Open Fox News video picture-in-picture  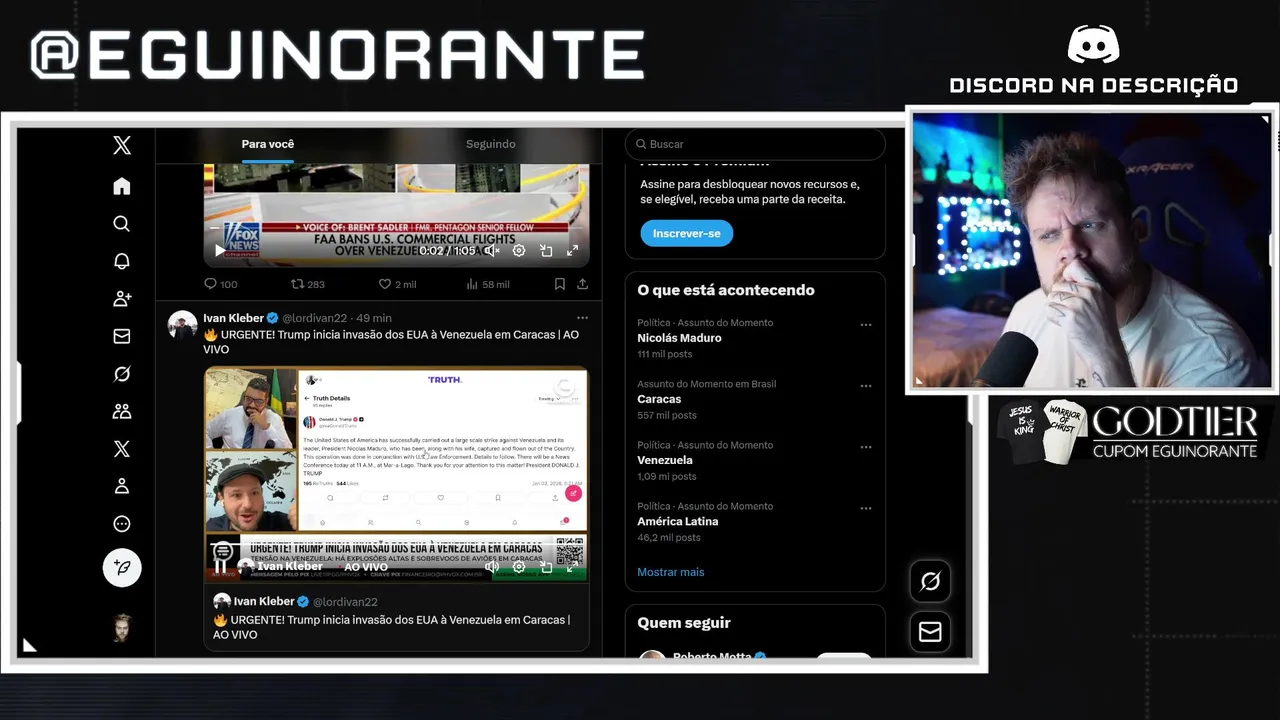click(546, 251)
